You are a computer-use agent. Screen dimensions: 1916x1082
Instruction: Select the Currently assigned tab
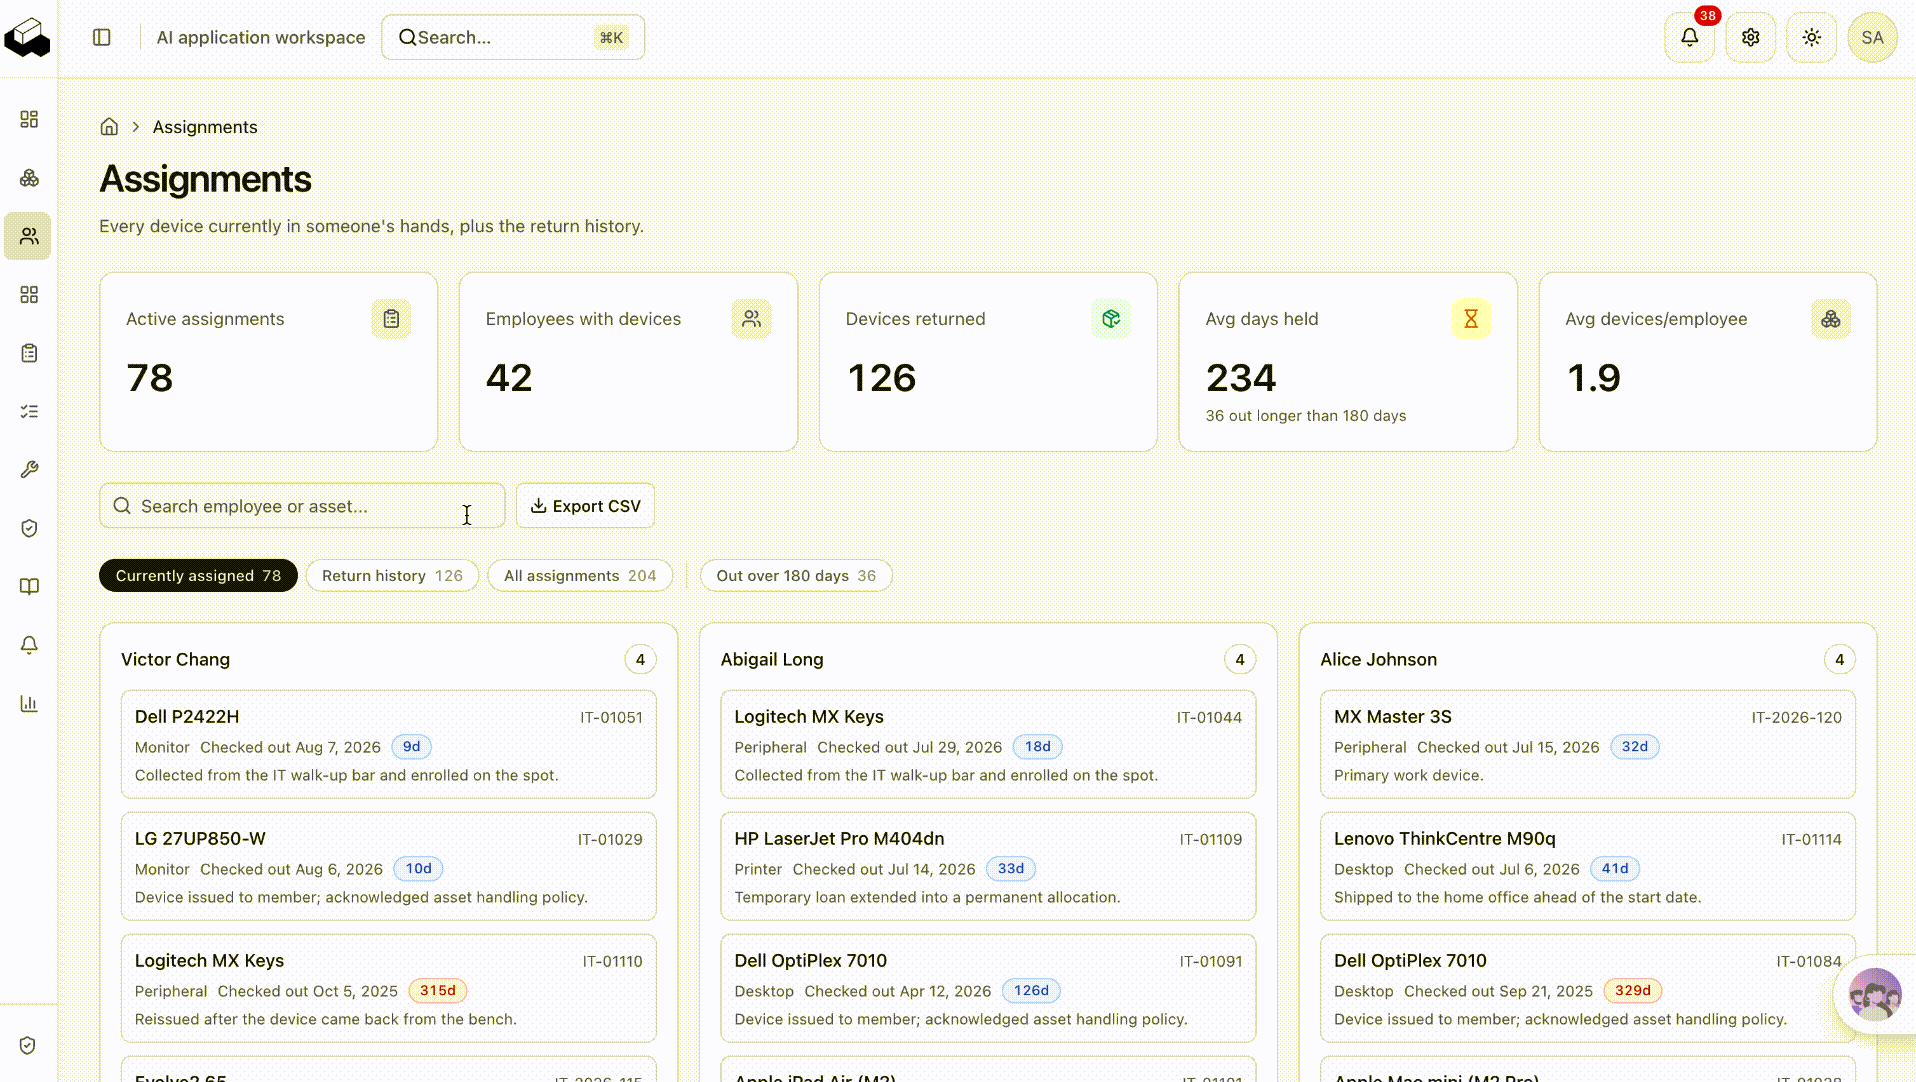click(198, 576)
